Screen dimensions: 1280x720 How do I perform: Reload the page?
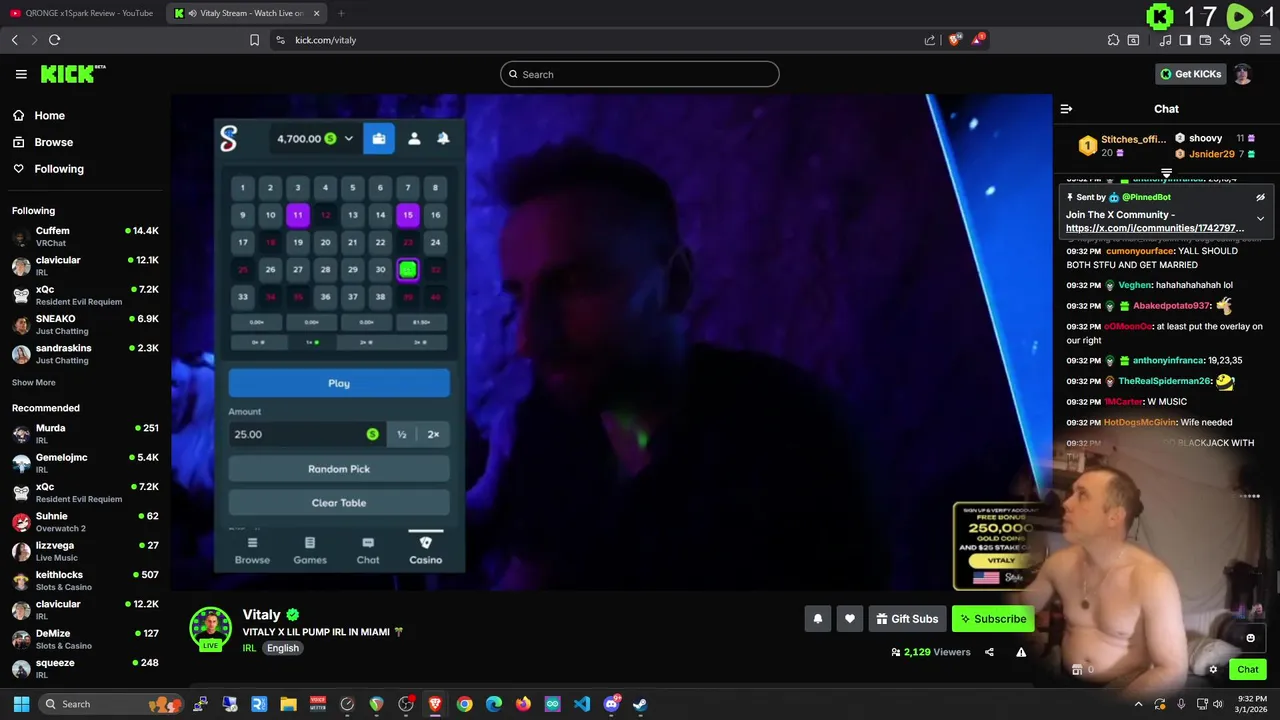(54, 40)
